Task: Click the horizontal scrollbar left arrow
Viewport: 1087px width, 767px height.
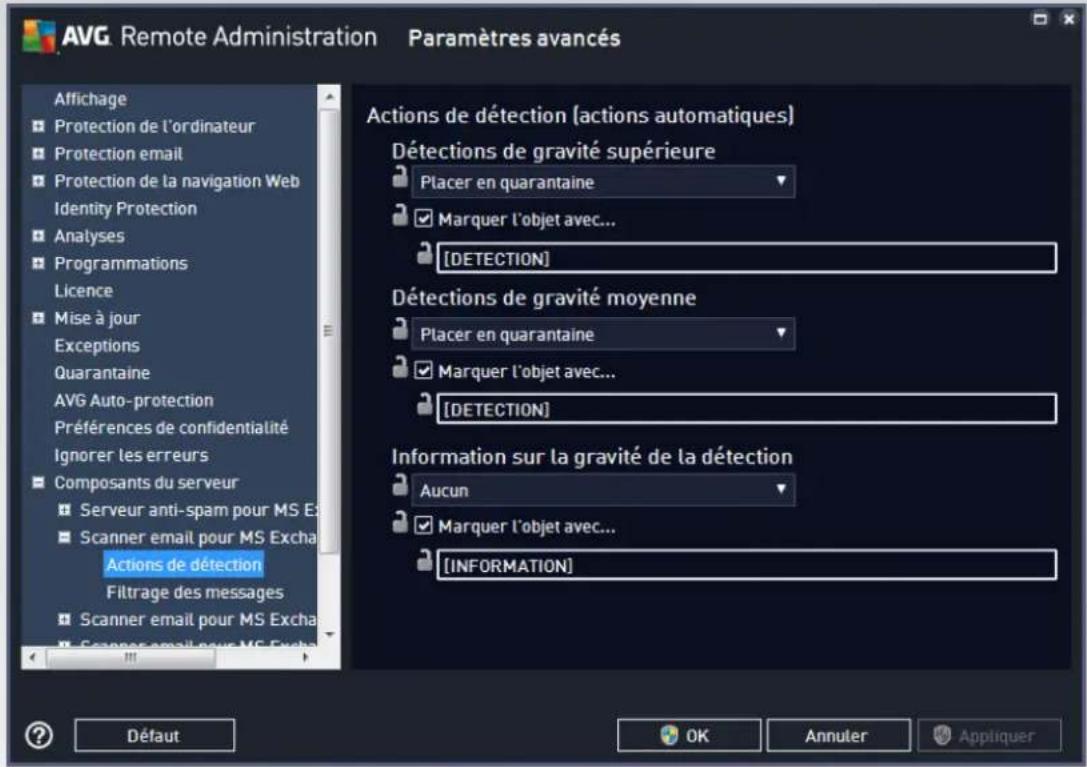Action: click(x=33, y=657)
